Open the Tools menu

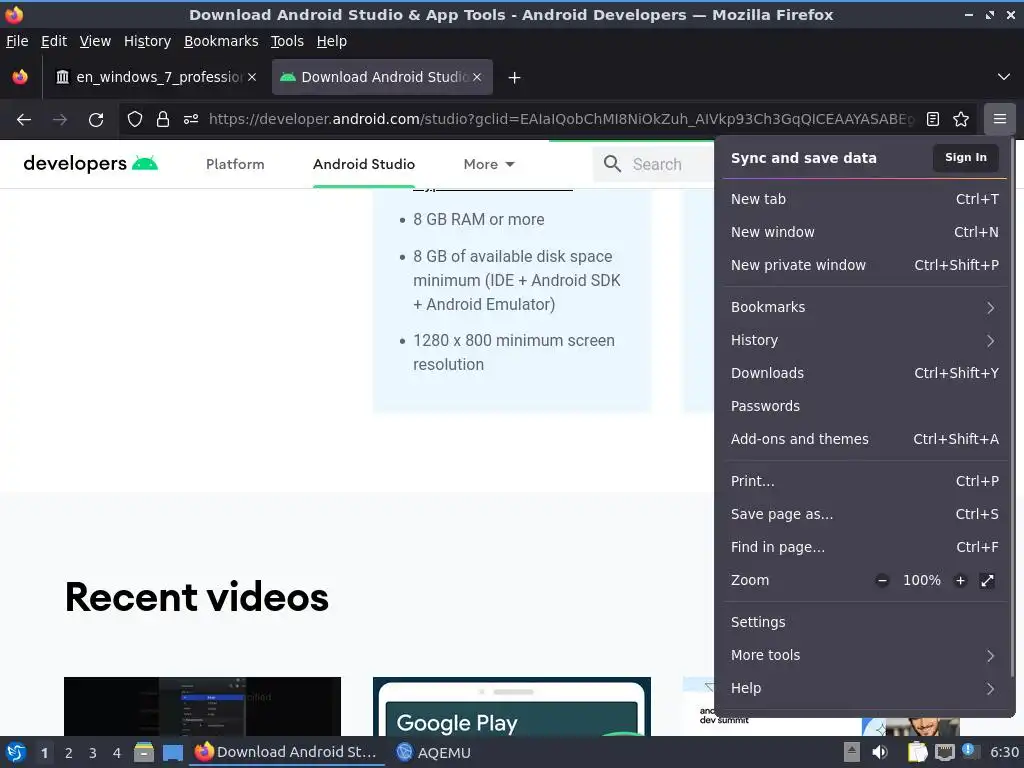tap(287, 41)
